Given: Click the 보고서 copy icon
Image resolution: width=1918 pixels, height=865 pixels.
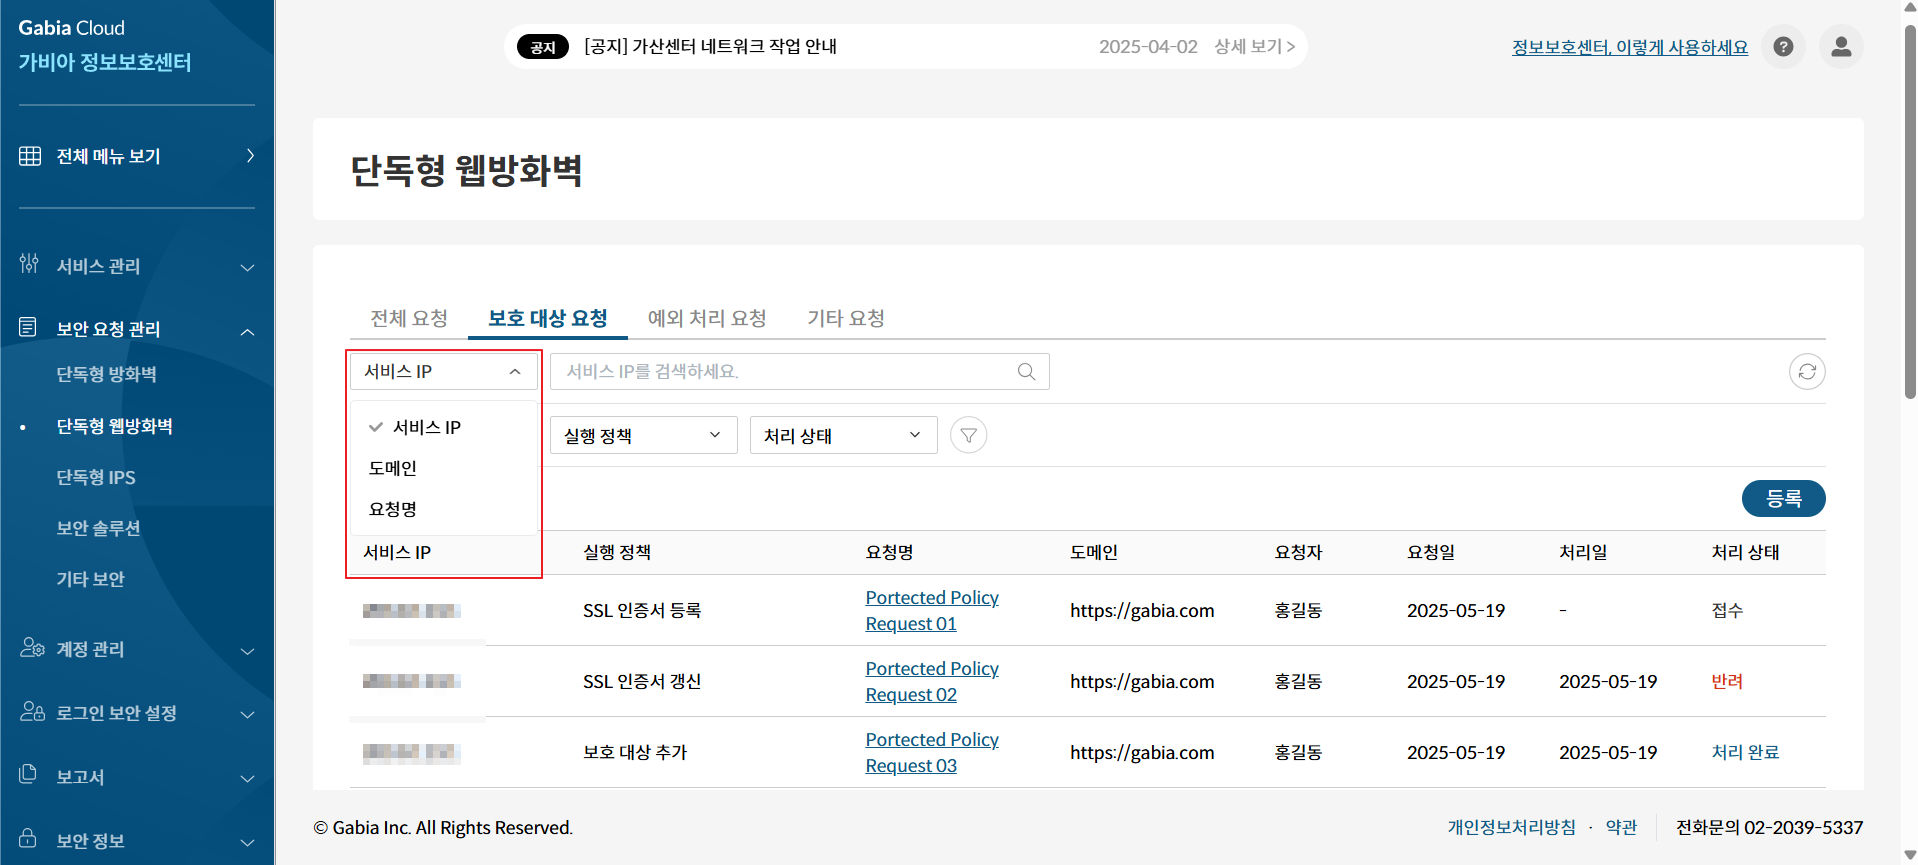Looking at the screenshot, I should pyautogui.click(x=28, y=774).
